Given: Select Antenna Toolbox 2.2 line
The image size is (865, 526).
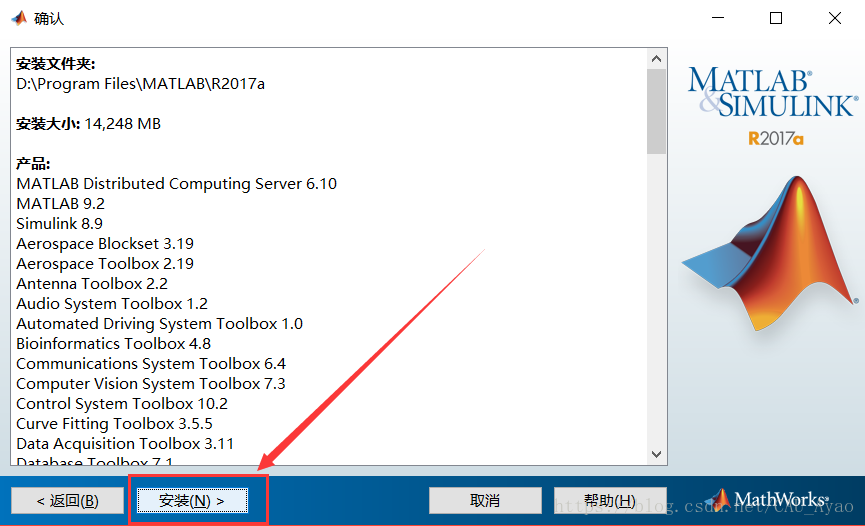Looking at the screenshot, I should [x=92, y=284].
